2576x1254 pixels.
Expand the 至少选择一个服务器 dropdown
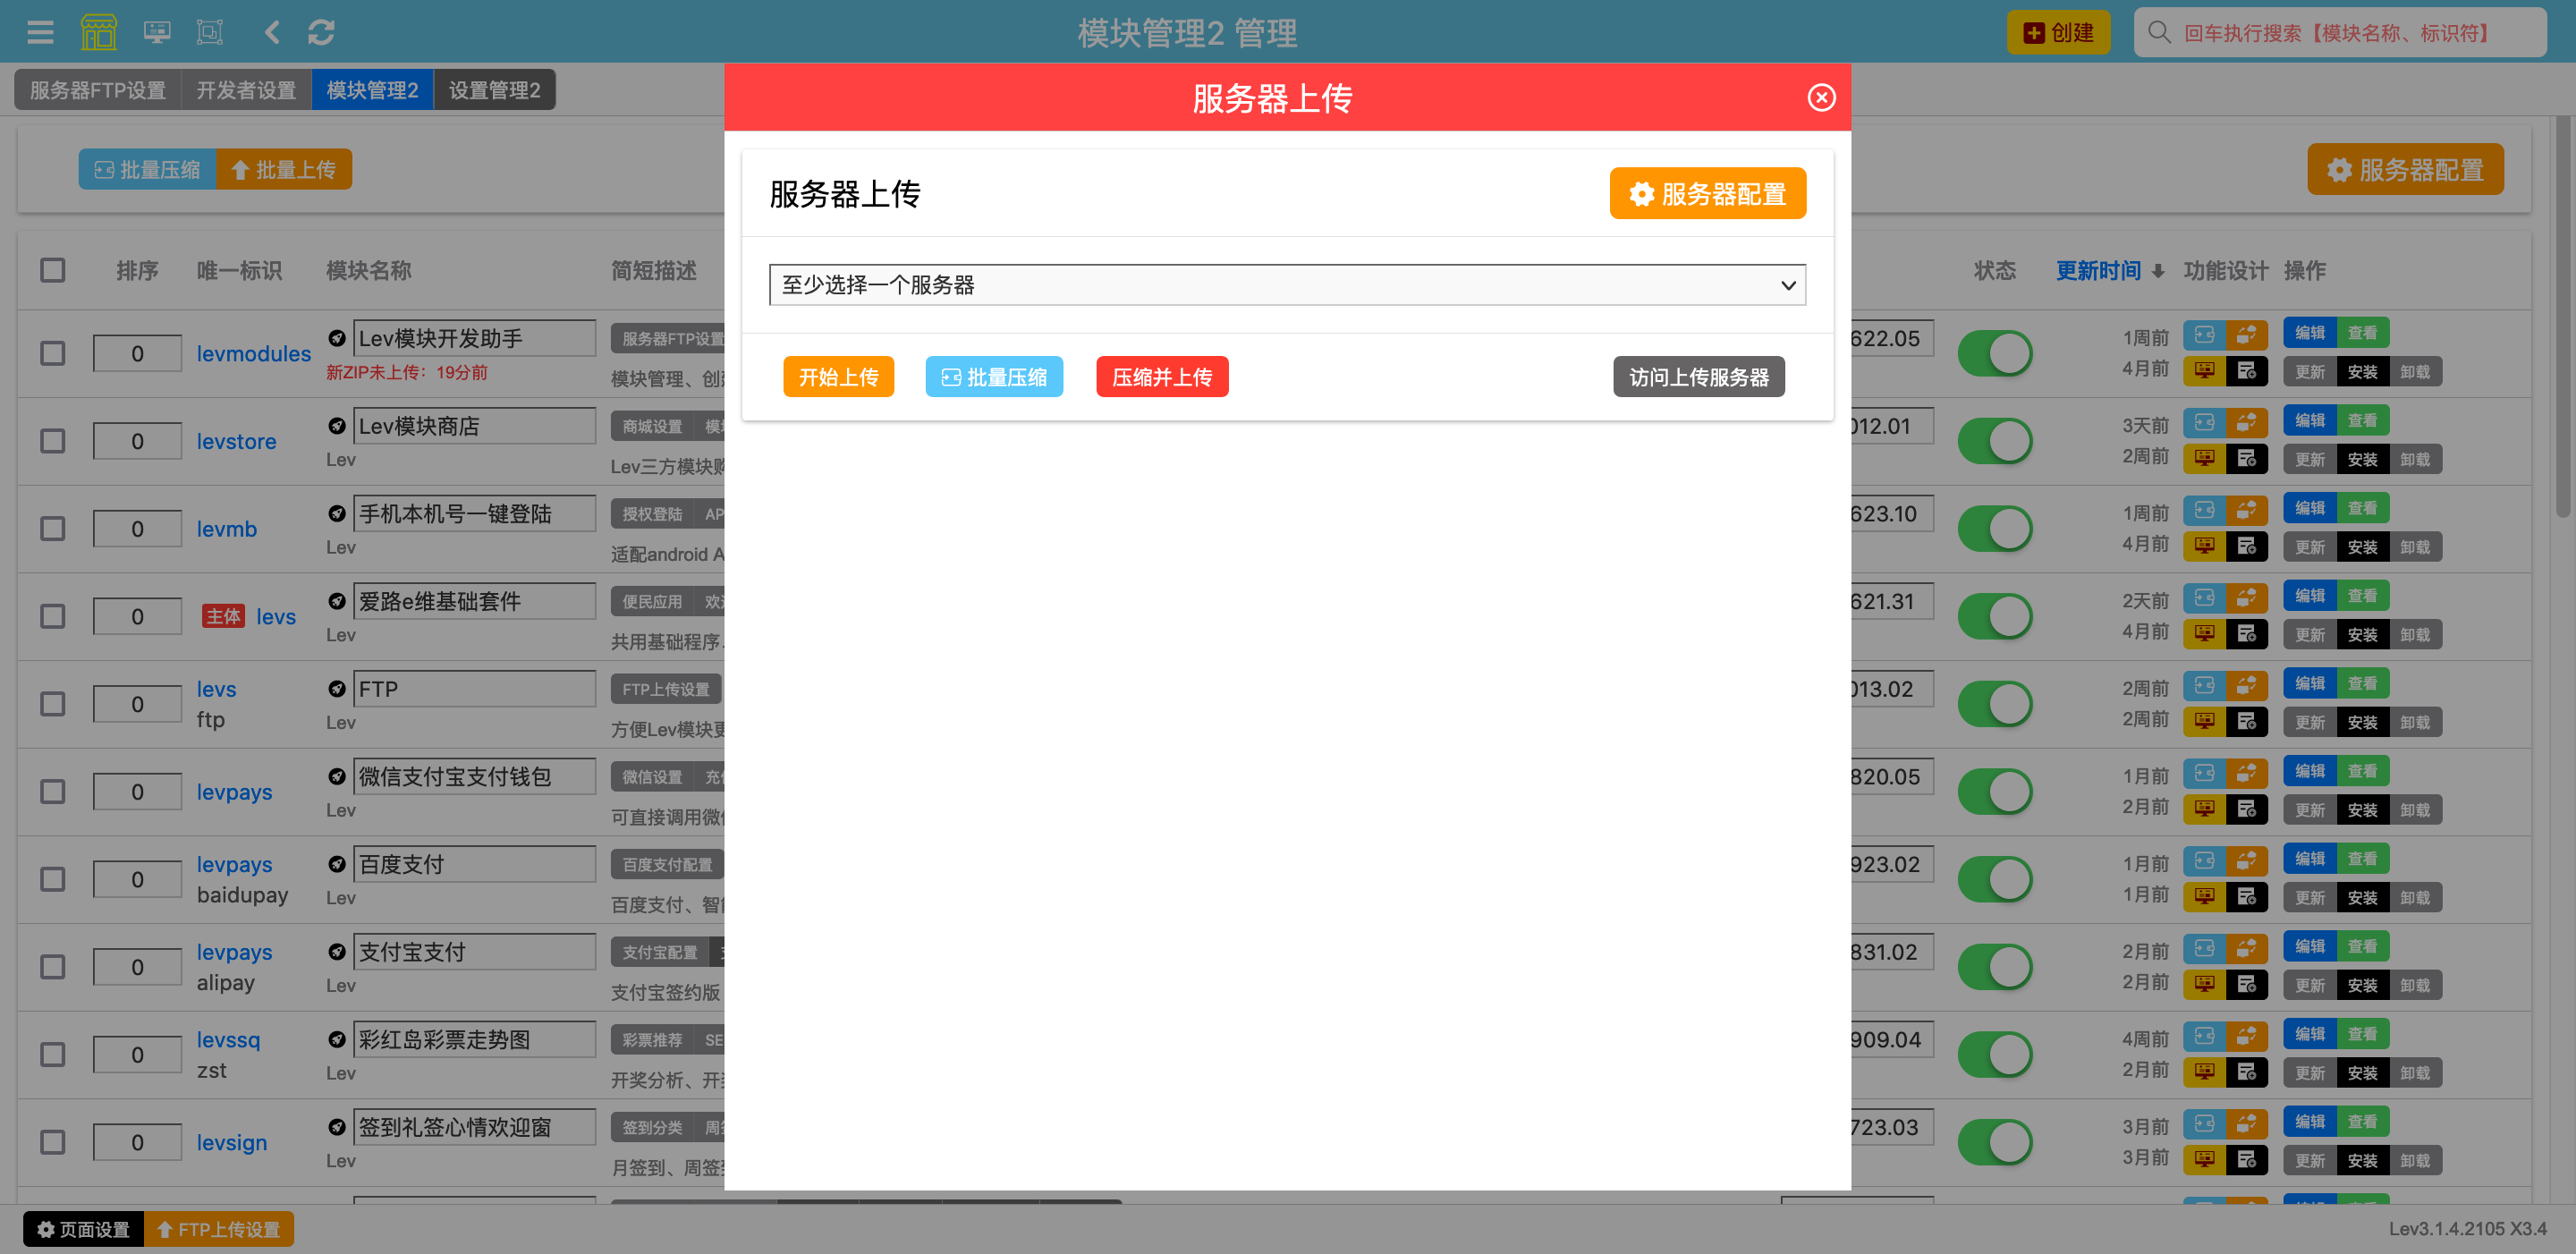pyautogui.click(x=1286, y=285)
